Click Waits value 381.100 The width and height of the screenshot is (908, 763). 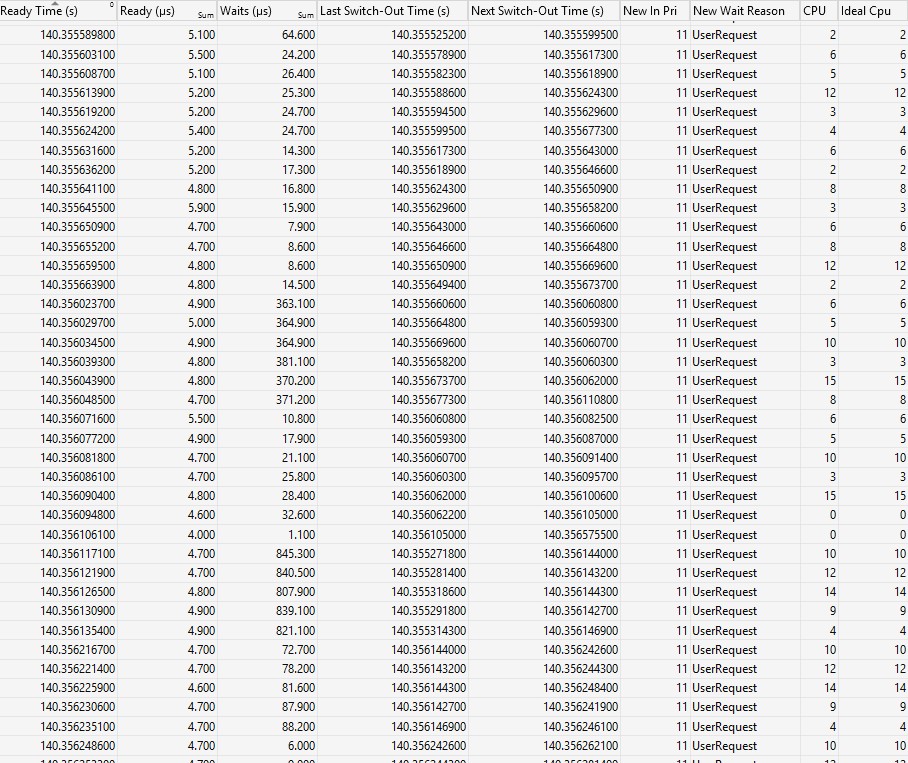pyautogui.click(x=295, y=362)
